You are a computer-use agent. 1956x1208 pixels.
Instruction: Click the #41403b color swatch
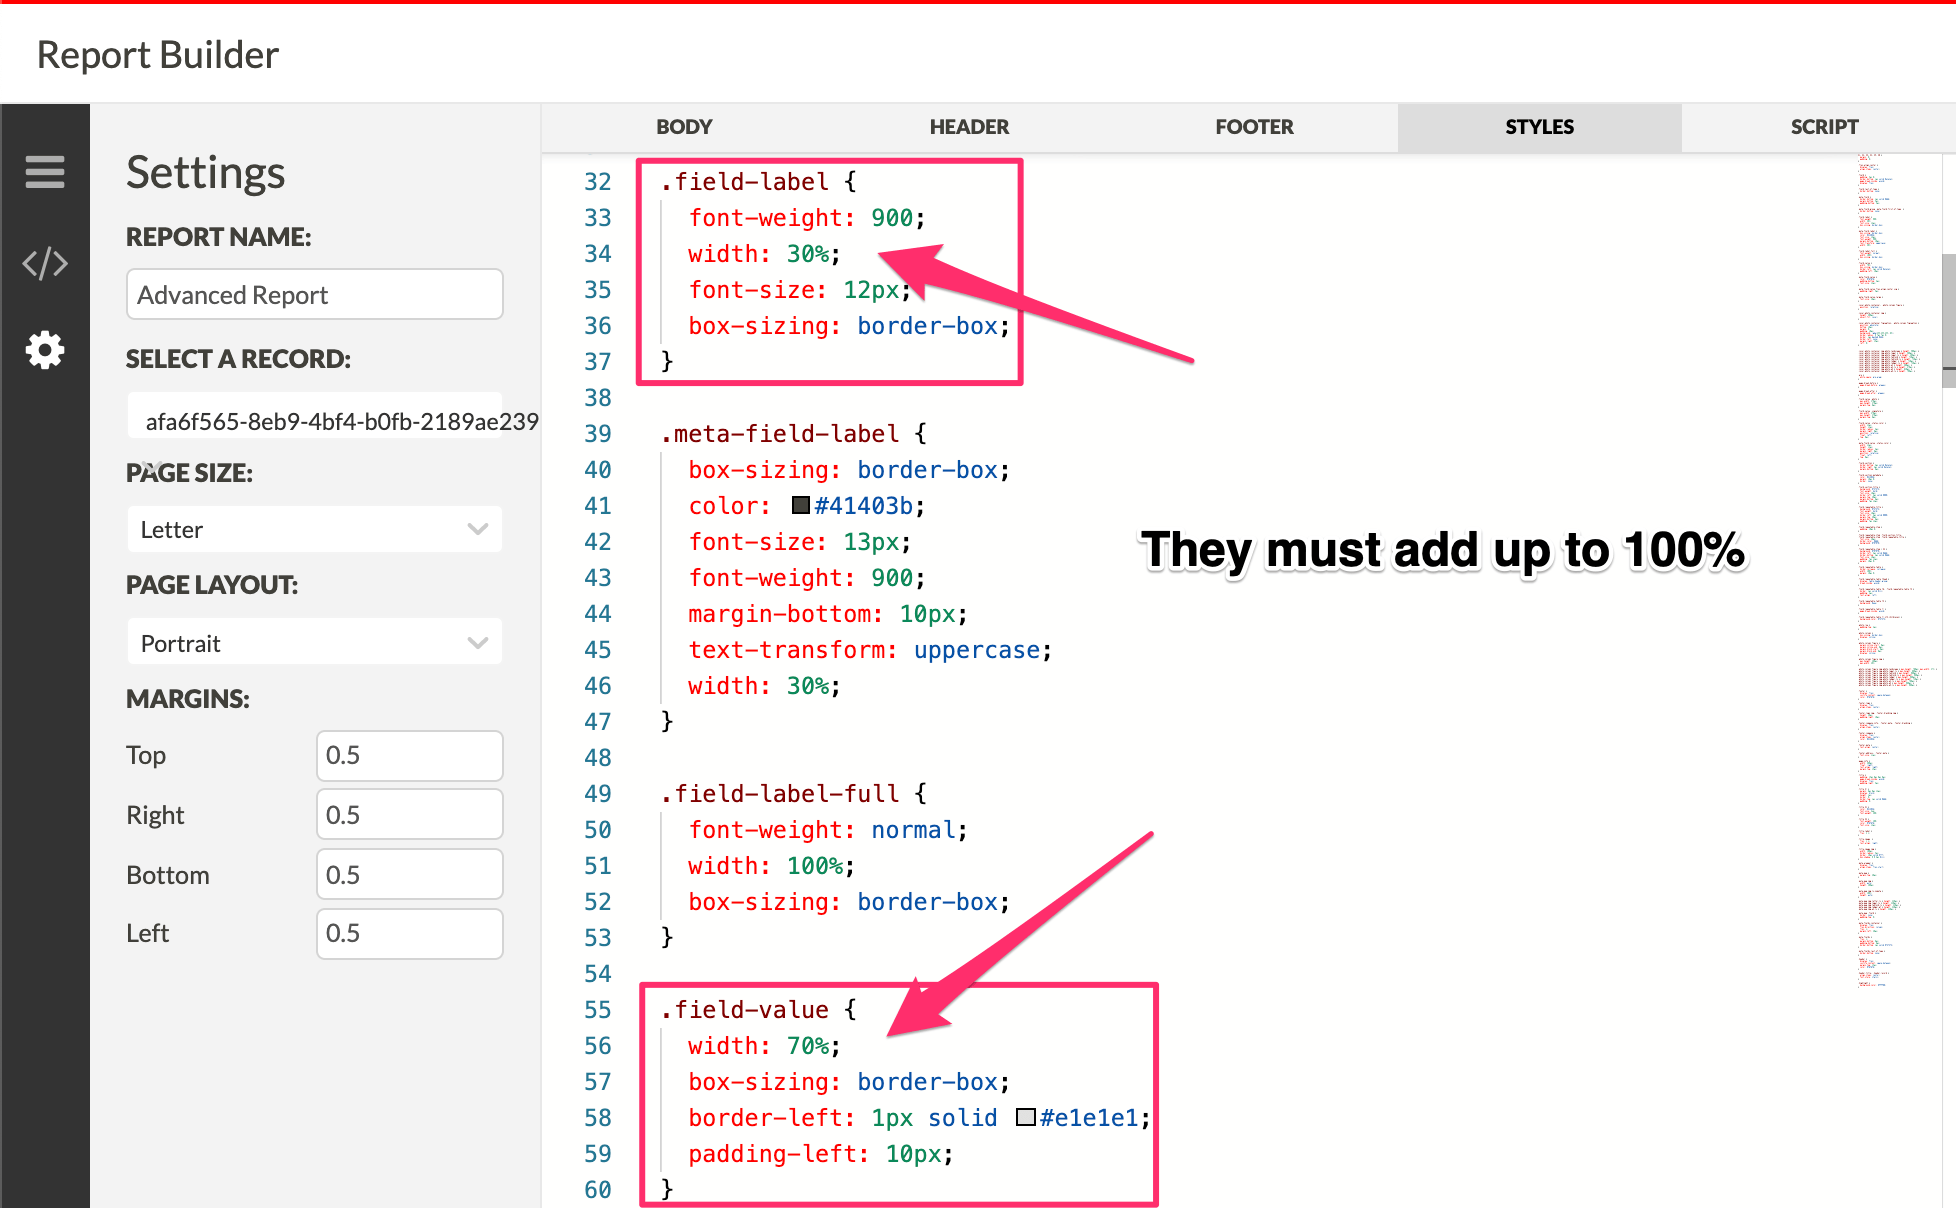pyautogui.click(x=800, y=506)
